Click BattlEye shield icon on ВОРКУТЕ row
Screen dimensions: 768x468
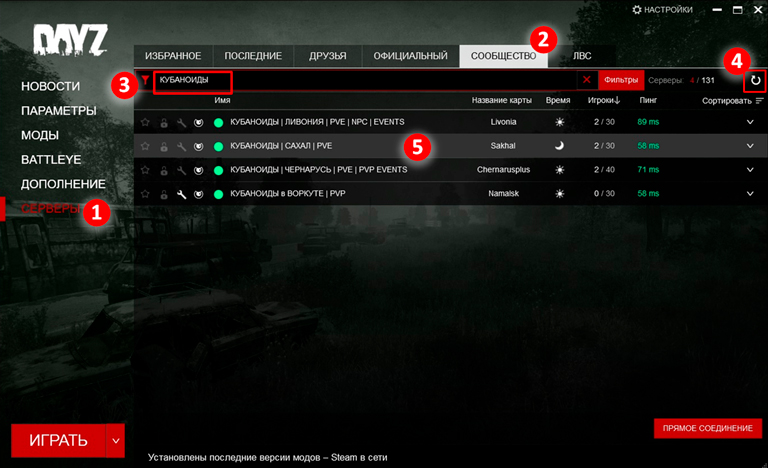(198, 195)
